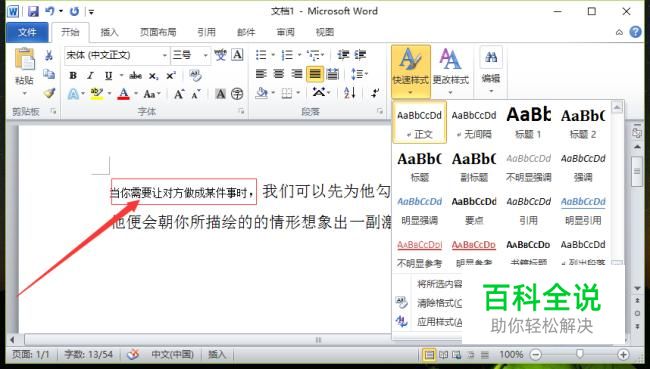Apply the 标题 2 heading style
This screenshot has height=369, width=650.
[x=583, y=123]
